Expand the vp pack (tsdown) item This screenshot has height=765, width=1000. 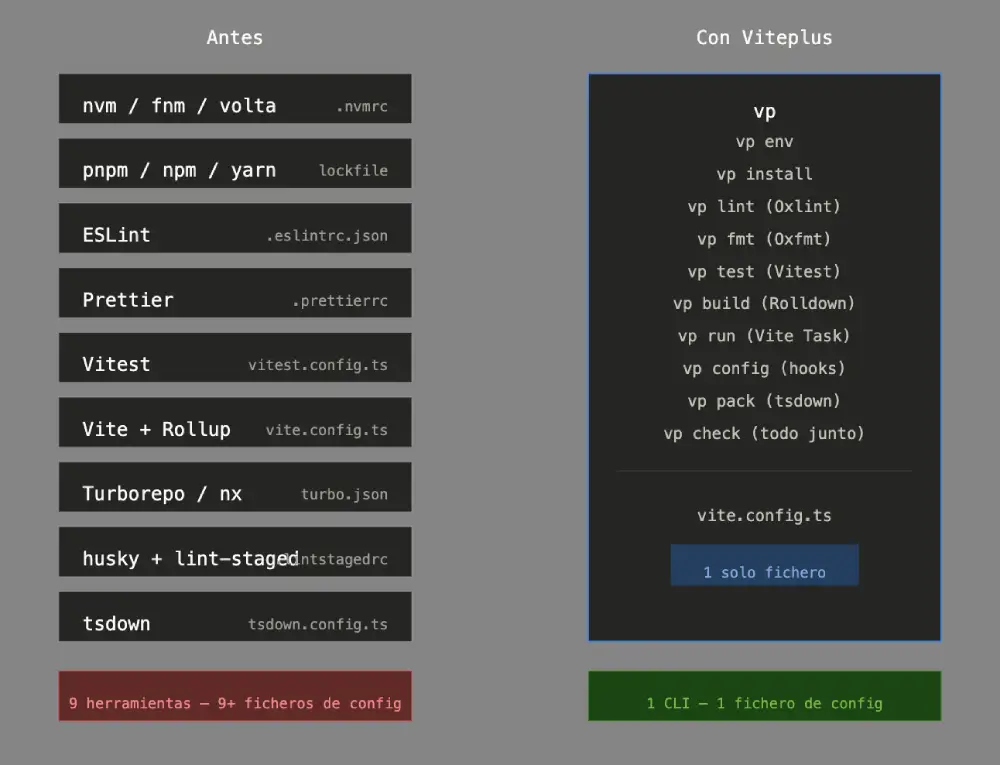(x=764, y=400)
